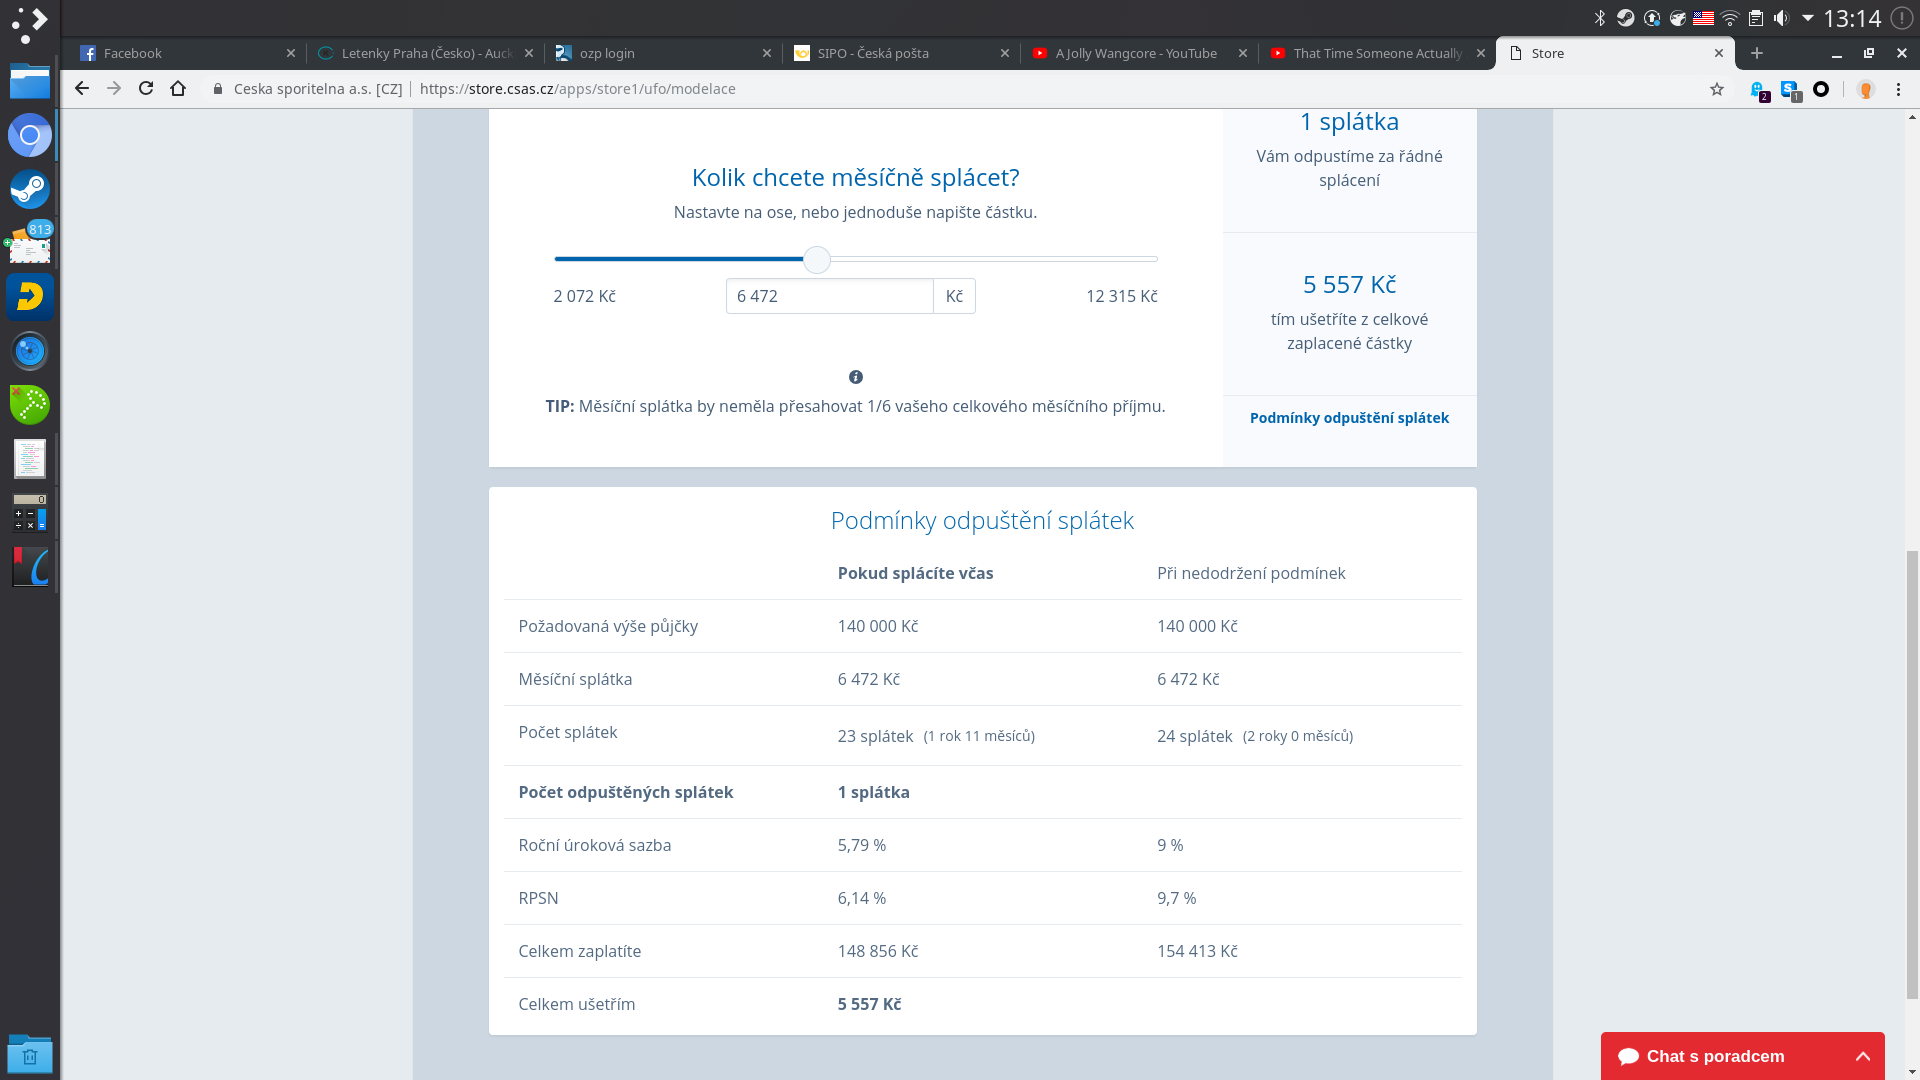Open a new browser tab
The image size is (1920, 1080).
[x=1757, y=53]
